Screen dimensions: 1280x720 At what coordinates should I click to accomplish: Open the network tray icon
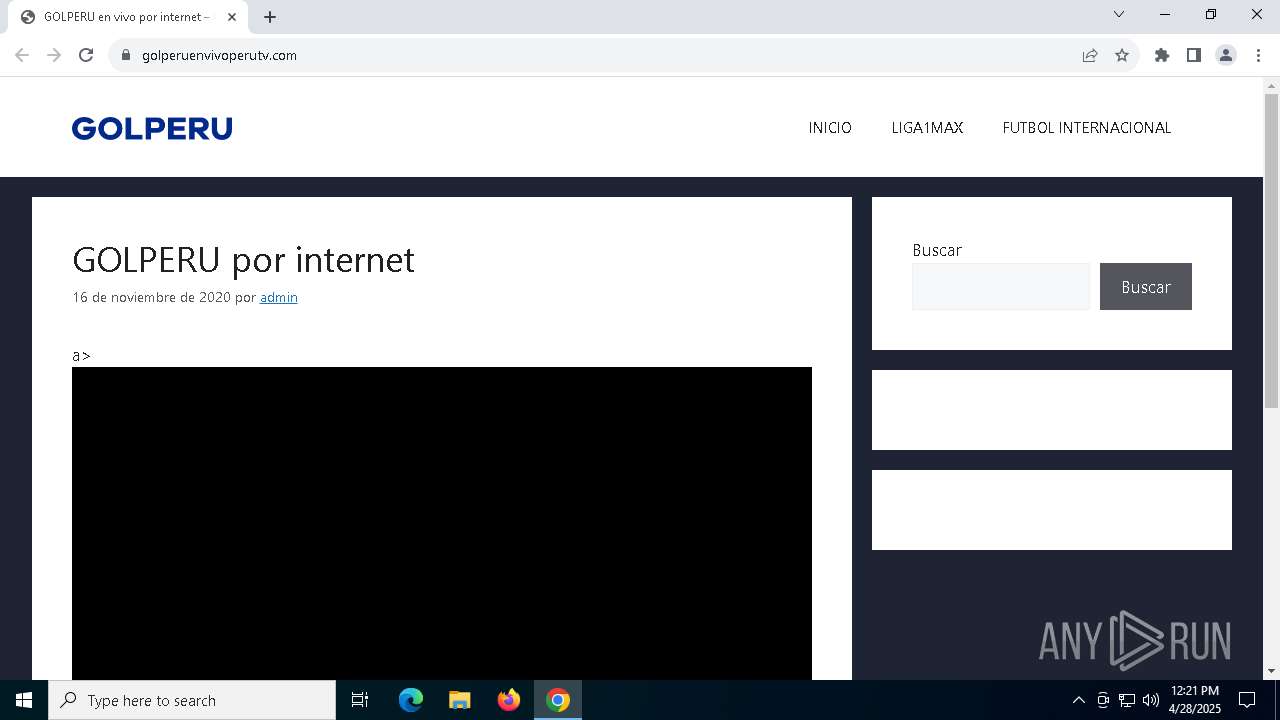coord(1127,700)
